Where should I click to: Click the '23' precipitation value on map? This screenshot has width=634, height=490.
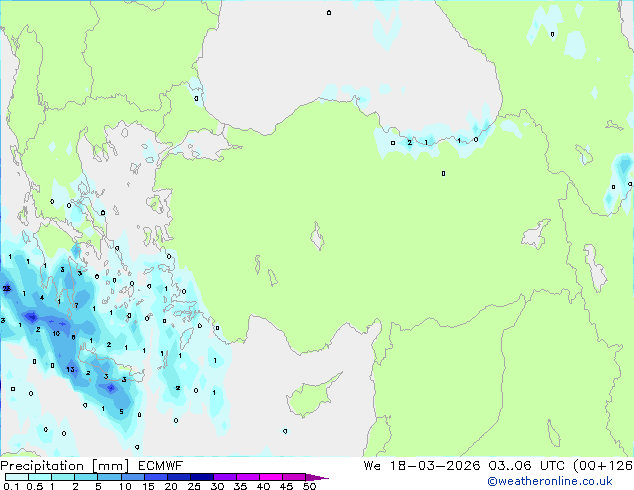pyautogui.click(x=6, y=288)
